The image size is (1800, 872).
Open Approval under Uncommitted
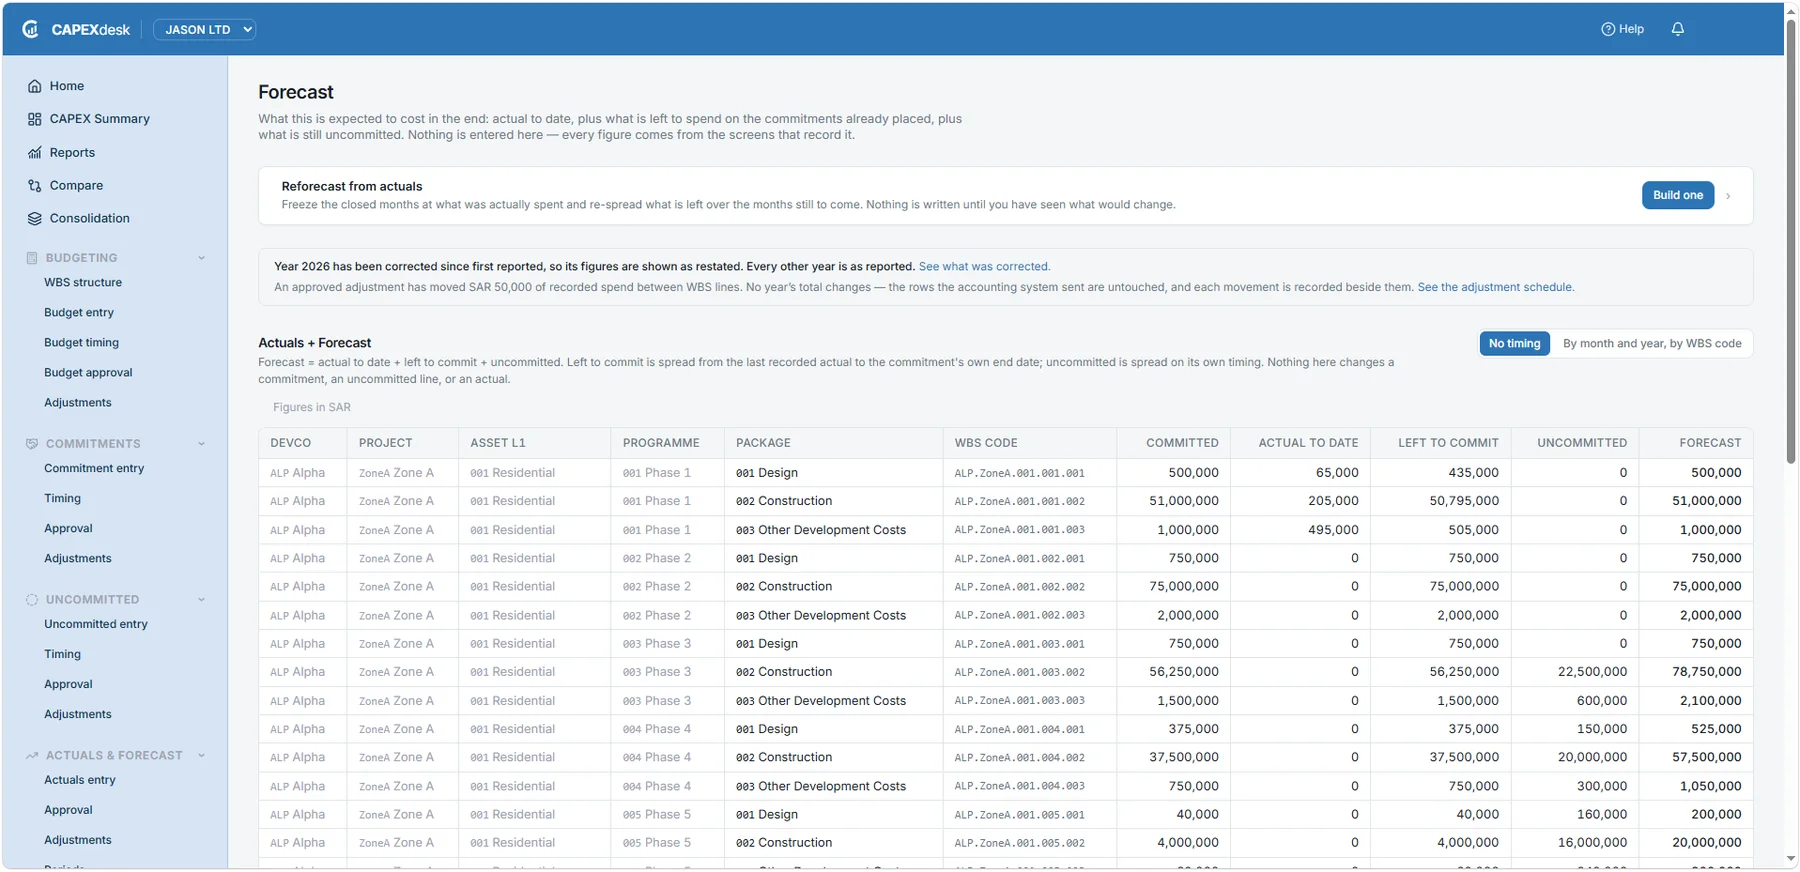point(68,685)
